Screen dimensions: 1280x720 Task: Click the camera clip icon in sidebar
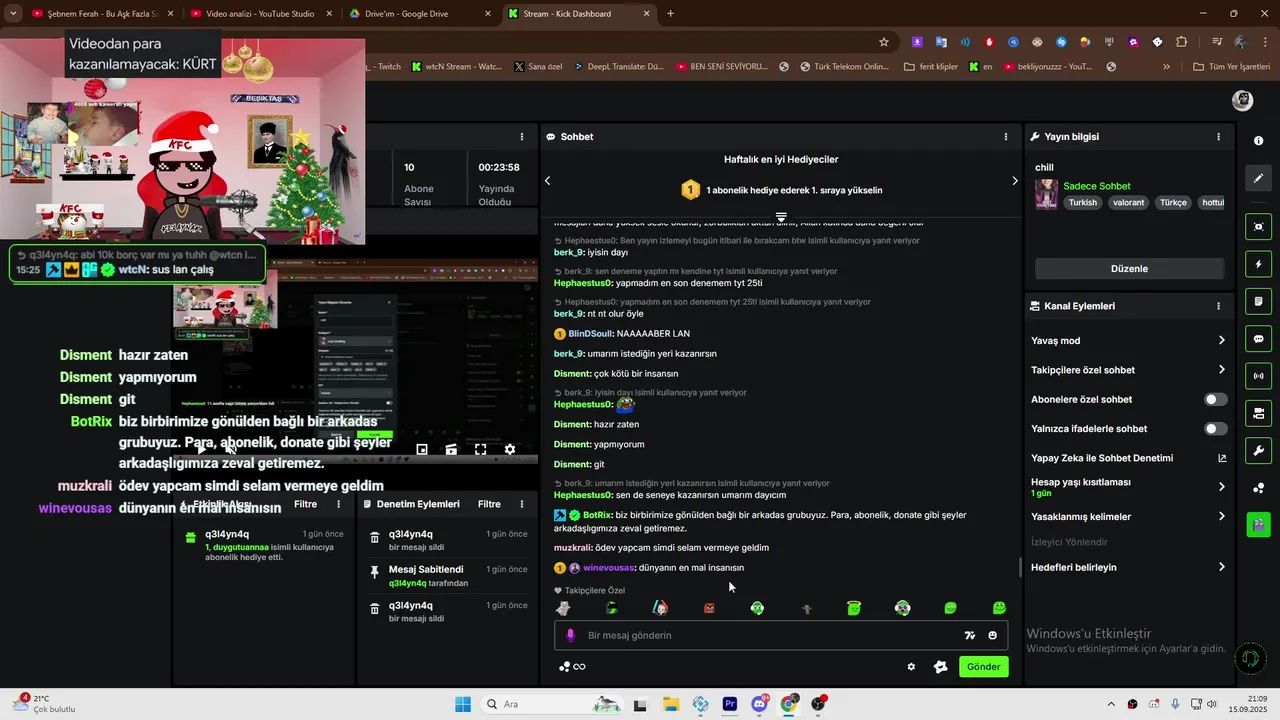[1259, 413]
